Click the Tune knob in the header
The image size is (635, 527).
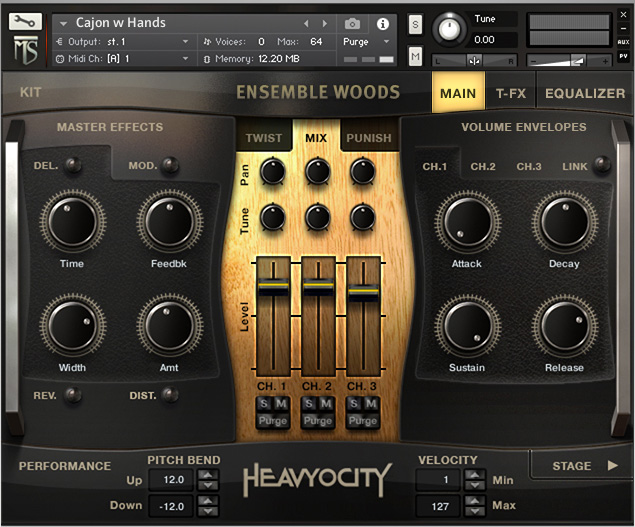(449, 29)
